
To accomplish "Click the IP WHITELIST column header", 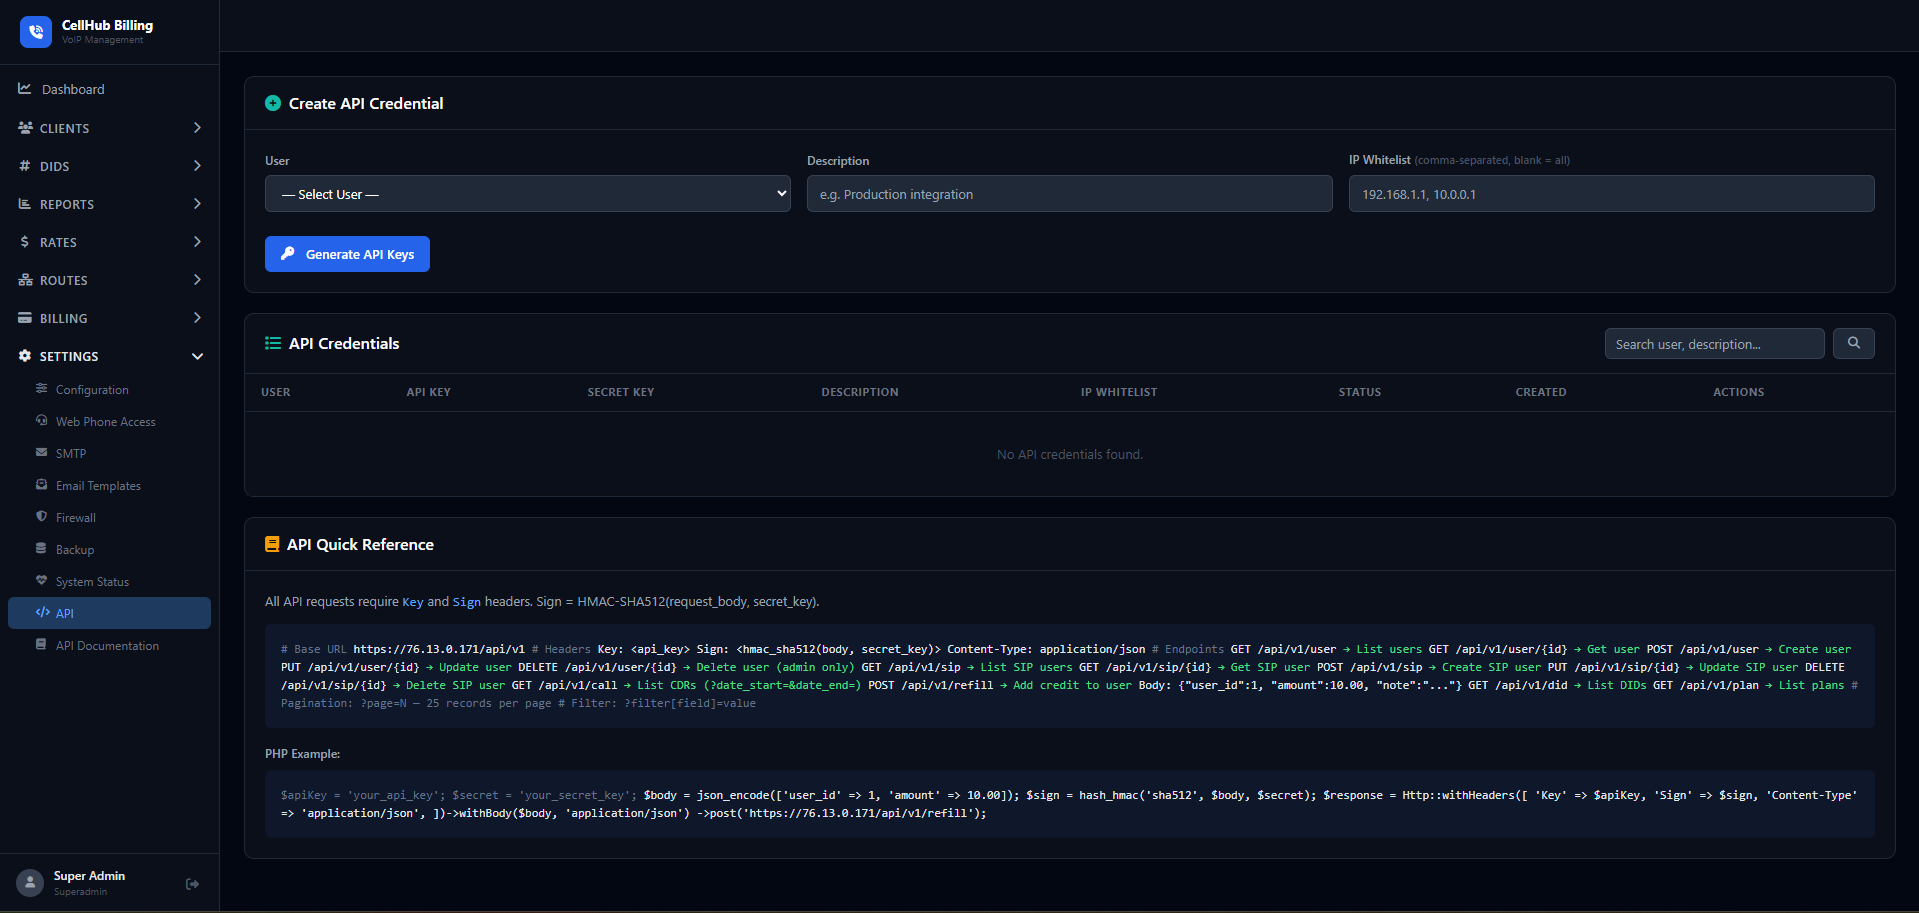I will tap(1119, 392).
